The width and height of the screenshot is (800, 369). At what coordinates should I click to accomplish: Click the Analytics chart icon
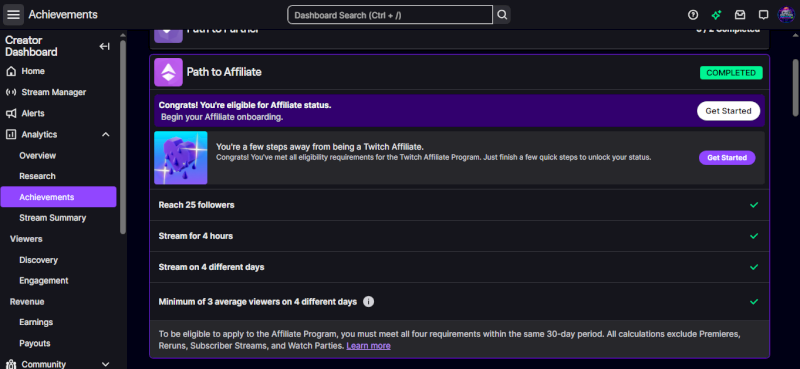11,134
